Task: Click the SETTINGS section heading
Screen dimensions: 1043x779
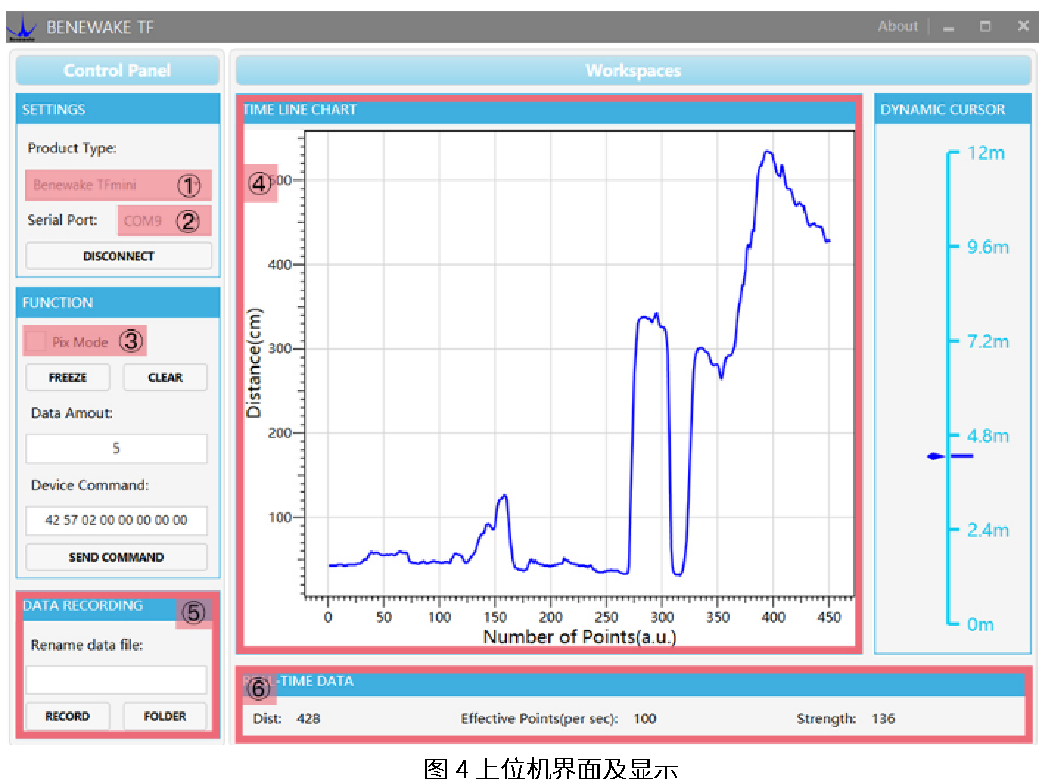Action: click(x=53, y=110)
